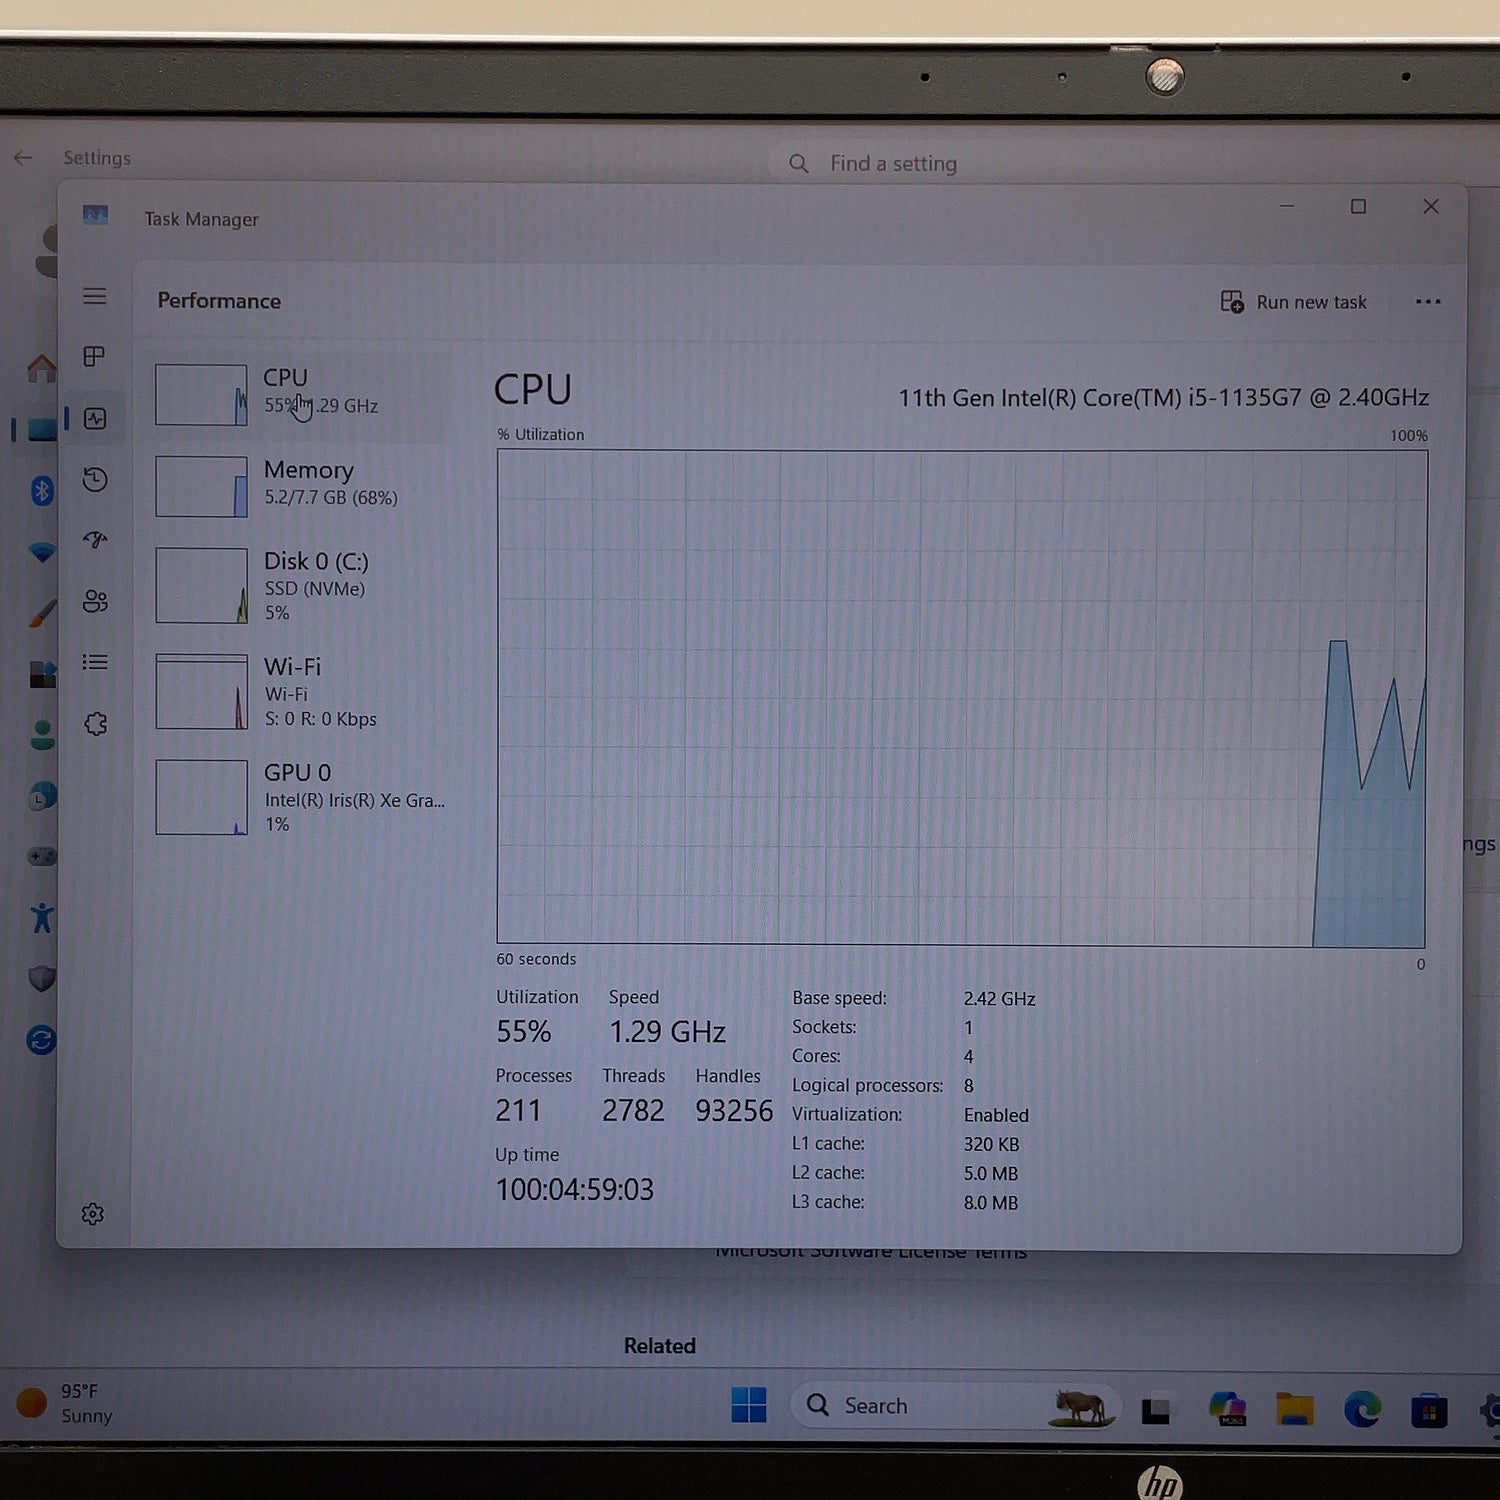This screenshot has width=1500, height=1500.
Task: Click Run new task button
Action: coord(1294,302)
